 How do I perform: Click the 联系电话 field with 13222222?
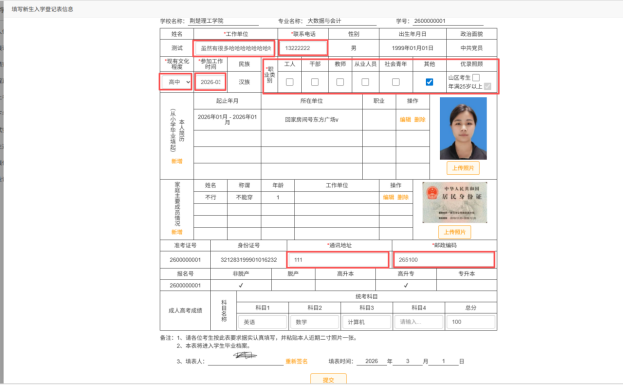303,48
